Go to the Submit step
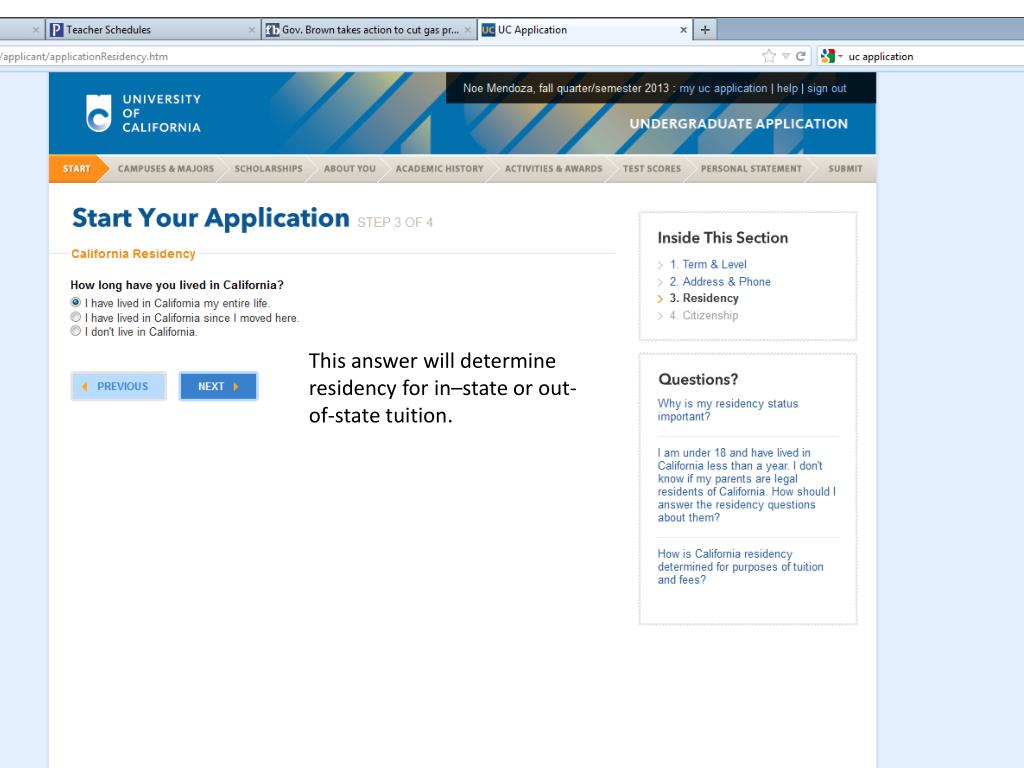Viewport: 1024px width, 768px height. [x=845, y=168]
